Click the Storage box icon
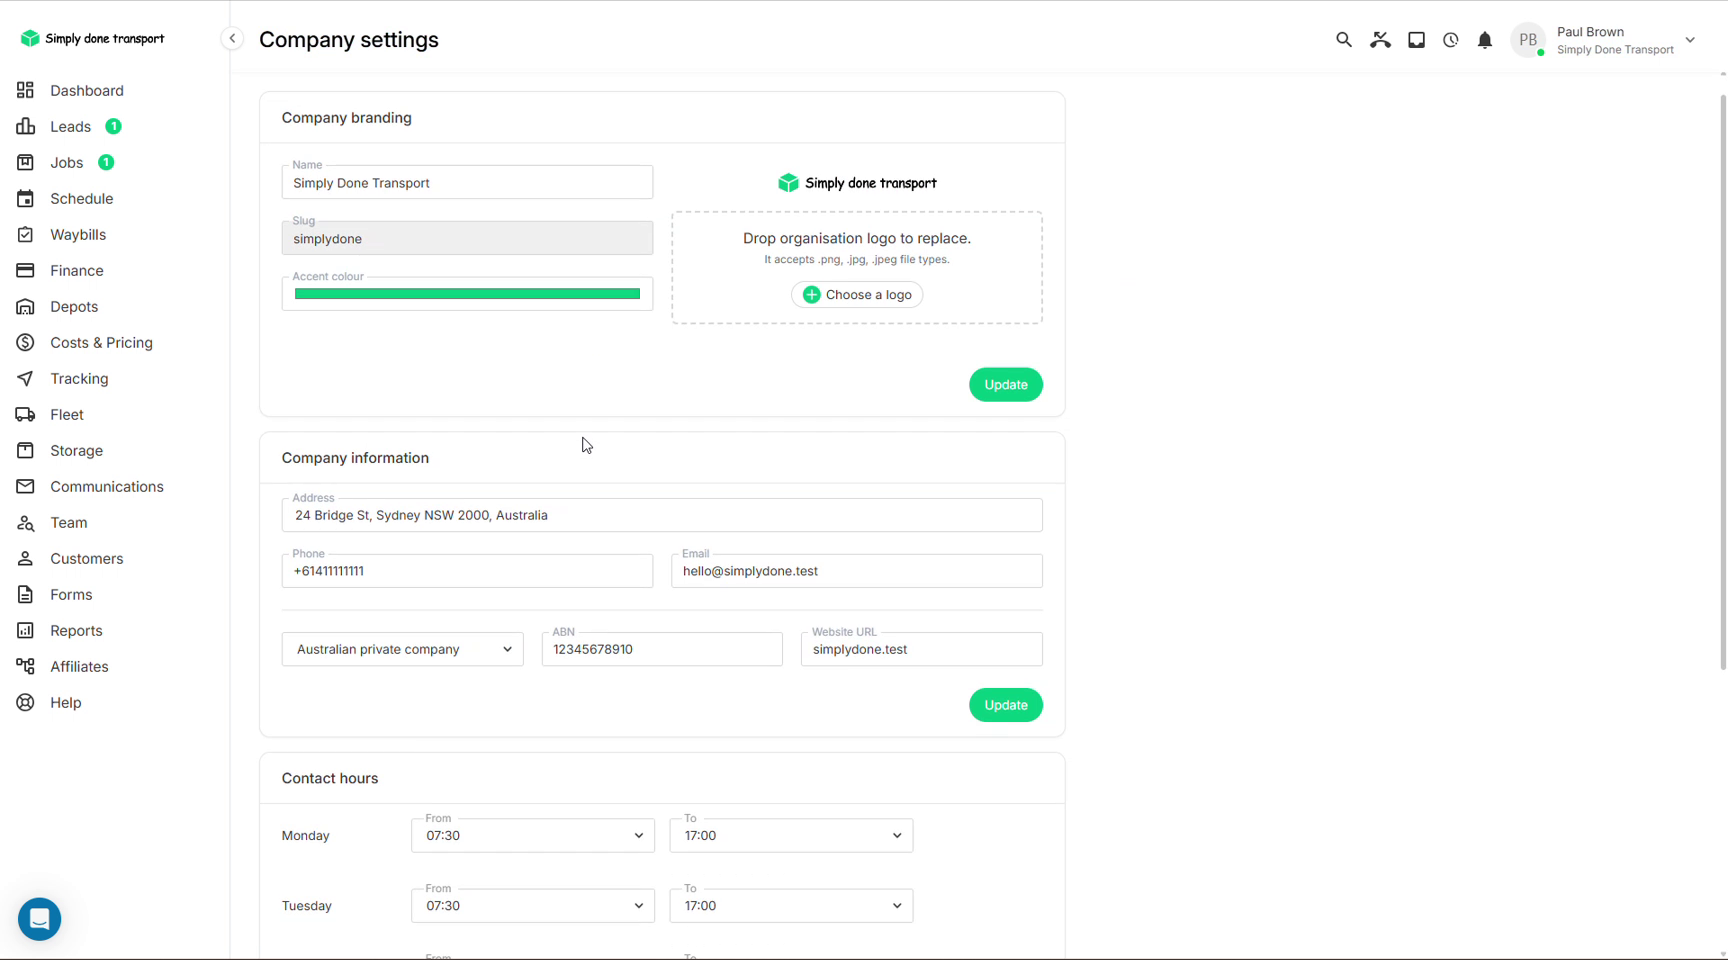The width and height of the screenshot is (1728, 960). [26, 450]
